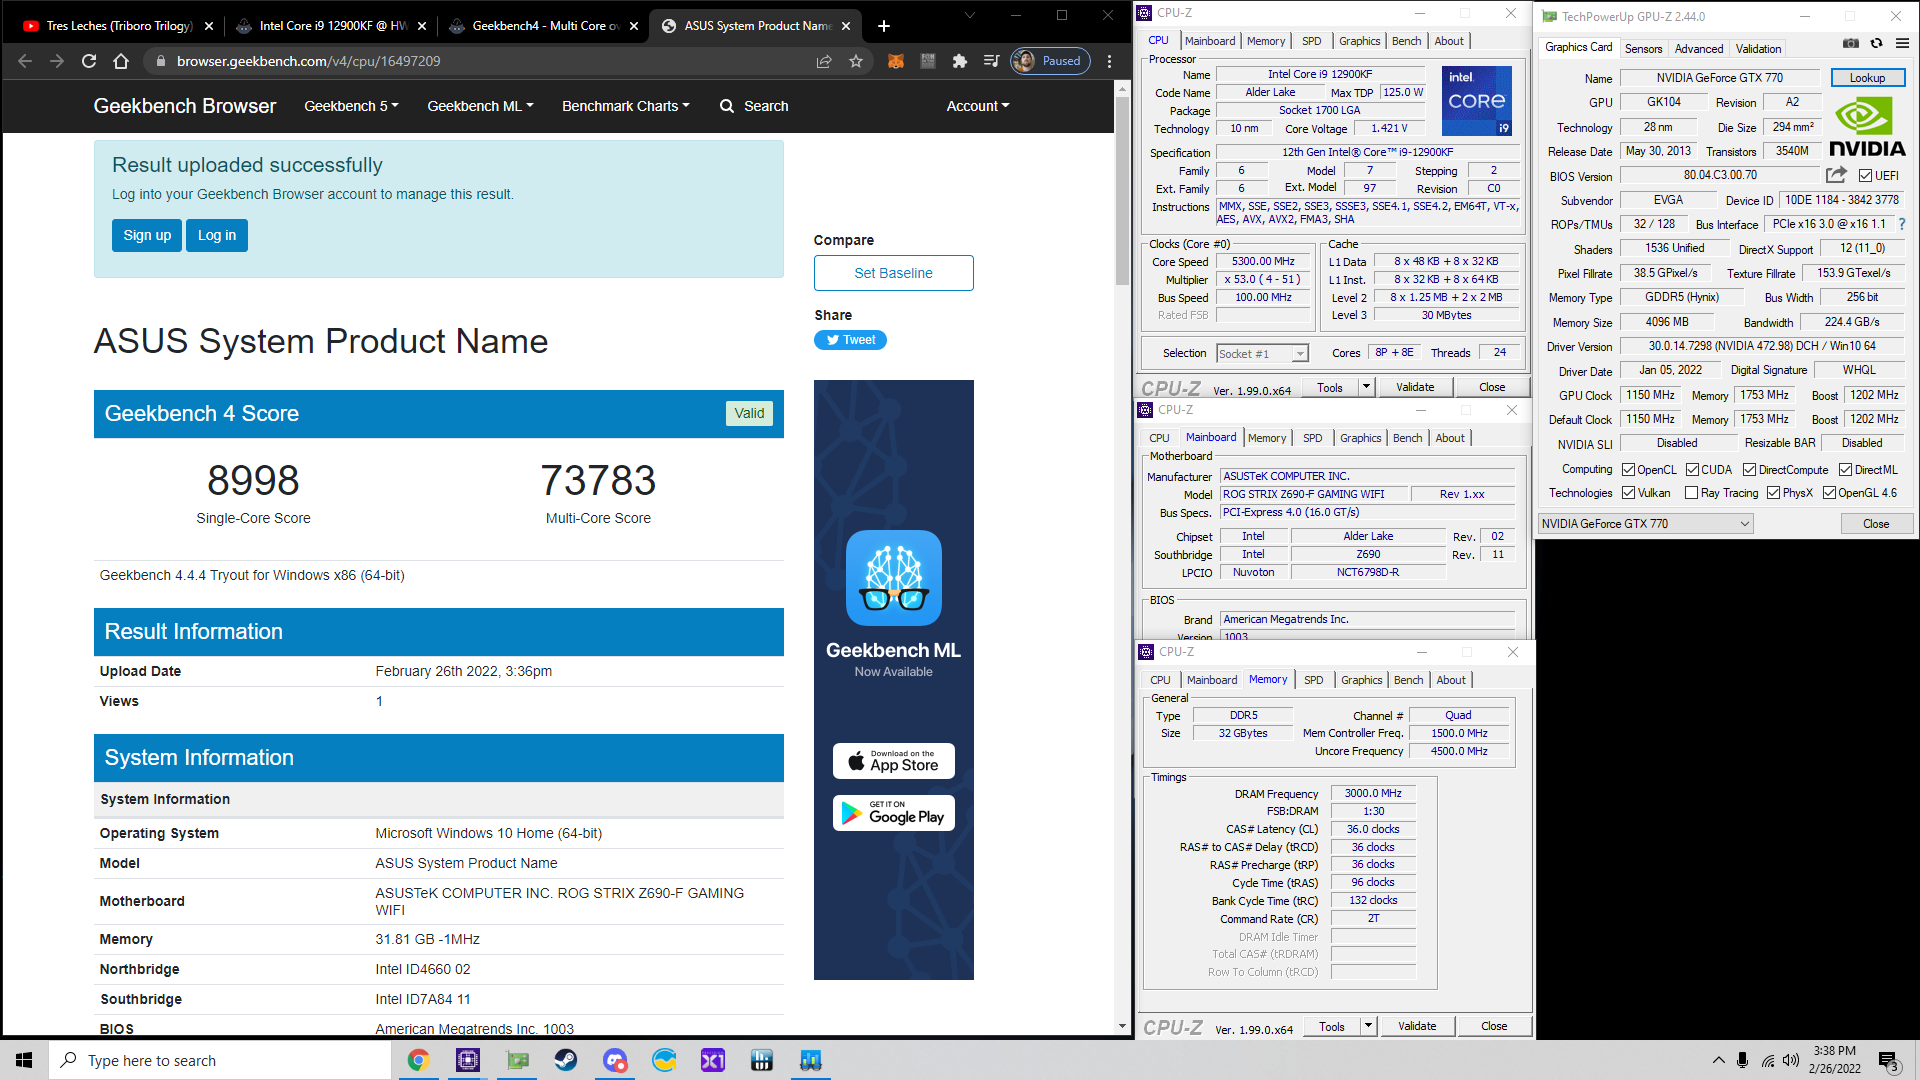Switch to the Sensors tab in GPU-Z
Screen dimensions: 1920x1080
[x=1643, y=49]
